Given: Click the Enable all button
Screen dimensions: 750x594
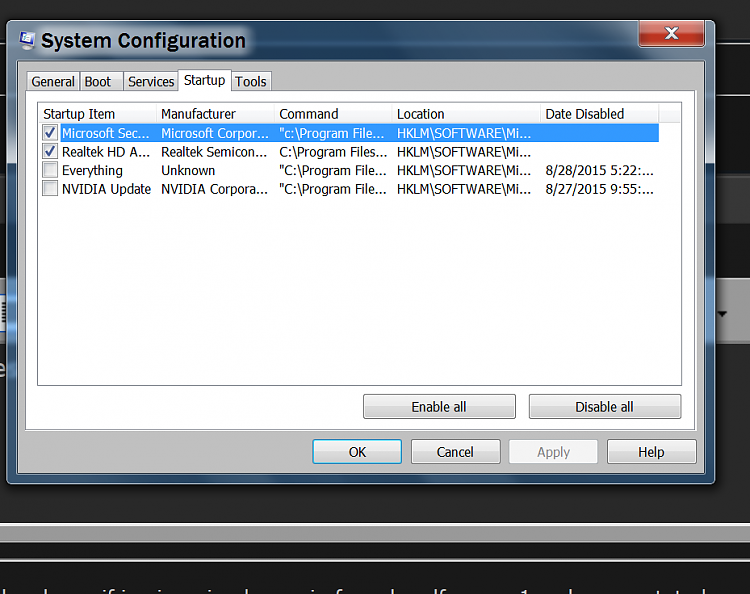Looking at the screenshot, I should [x=439, y=407].
